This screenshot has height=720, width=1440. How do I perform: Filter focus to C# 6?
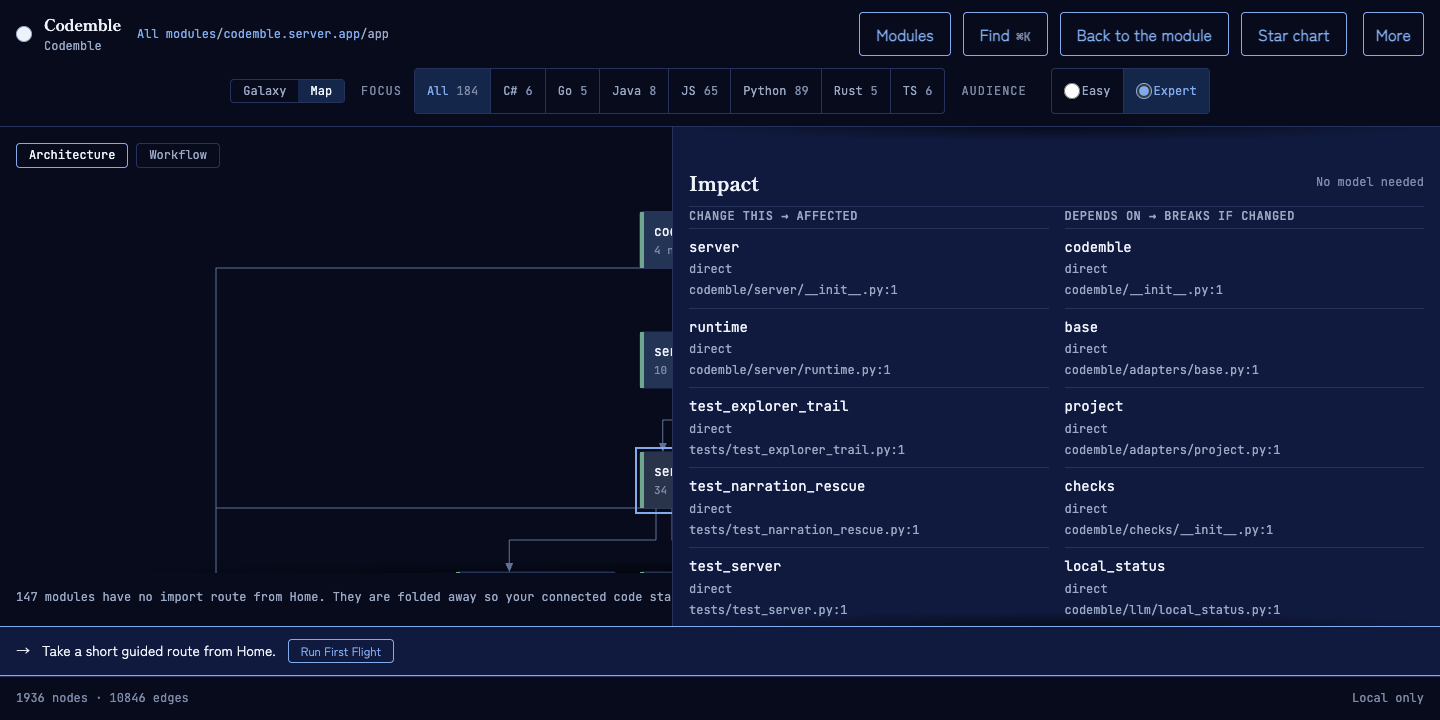pyautogui.click(x=518, y=91)
